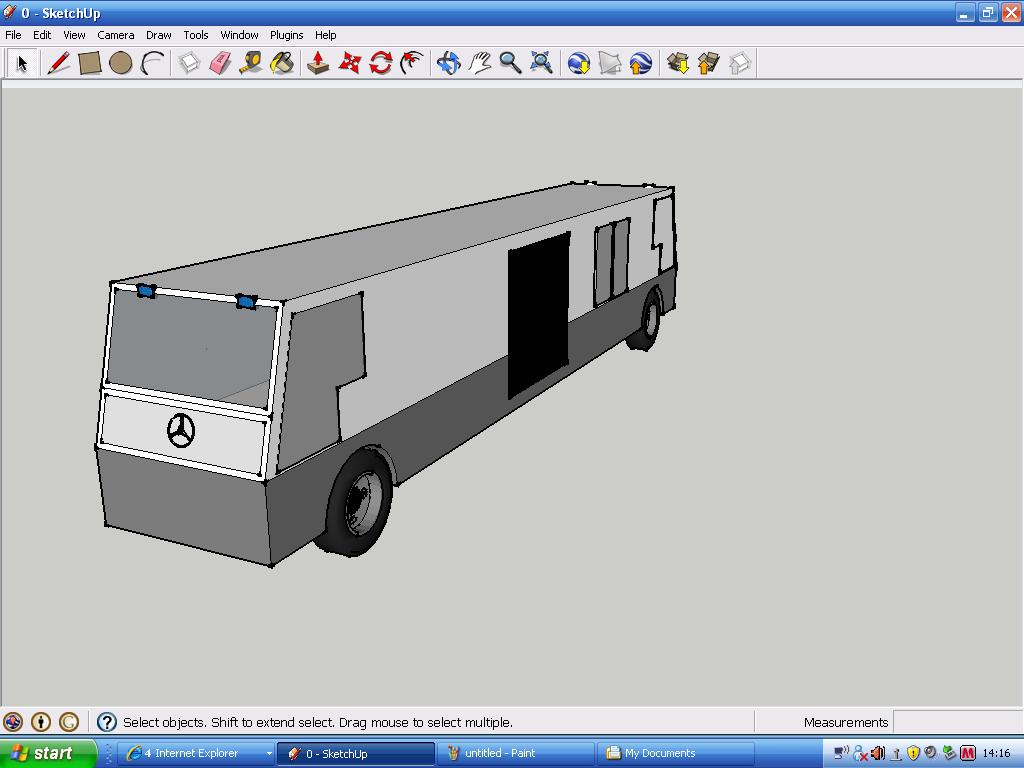This screenshot has width=1024, height=768.
Task: Choose the Line pencil tool
Action: [x=58, y=63]
